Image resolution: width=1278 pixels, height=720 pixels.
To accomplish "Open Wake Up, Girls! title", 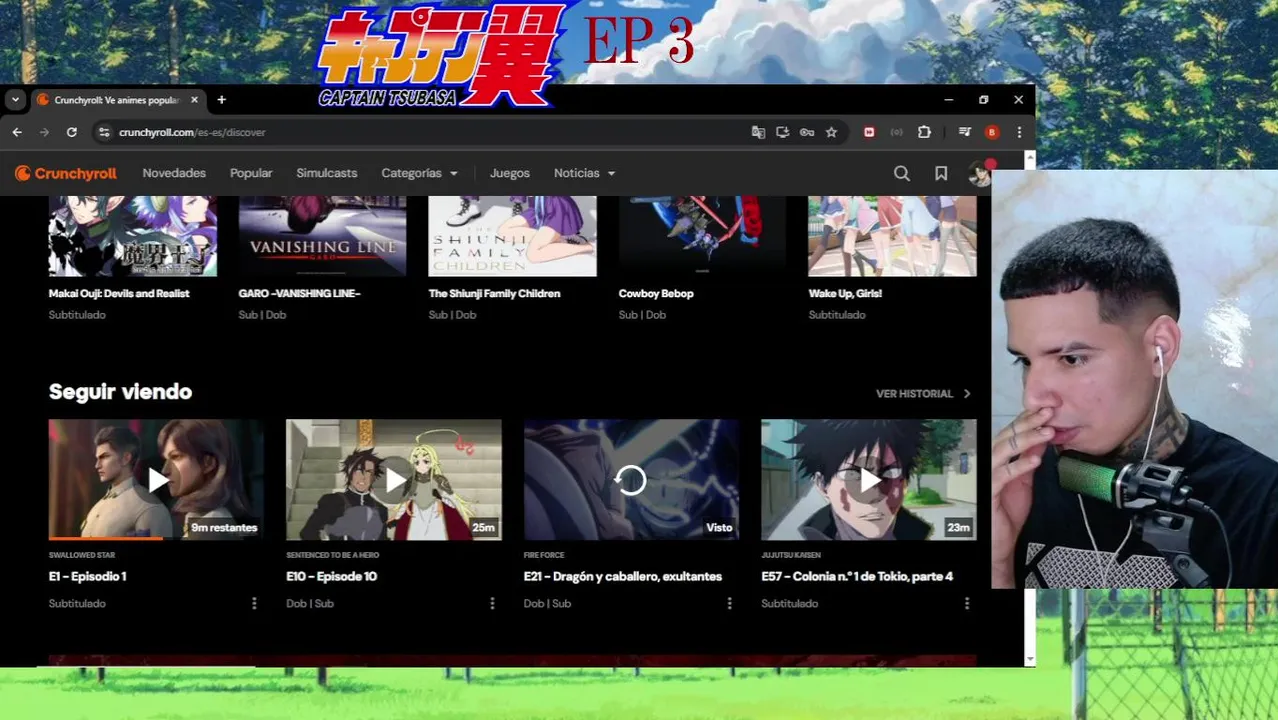I will tap(845, 293).
